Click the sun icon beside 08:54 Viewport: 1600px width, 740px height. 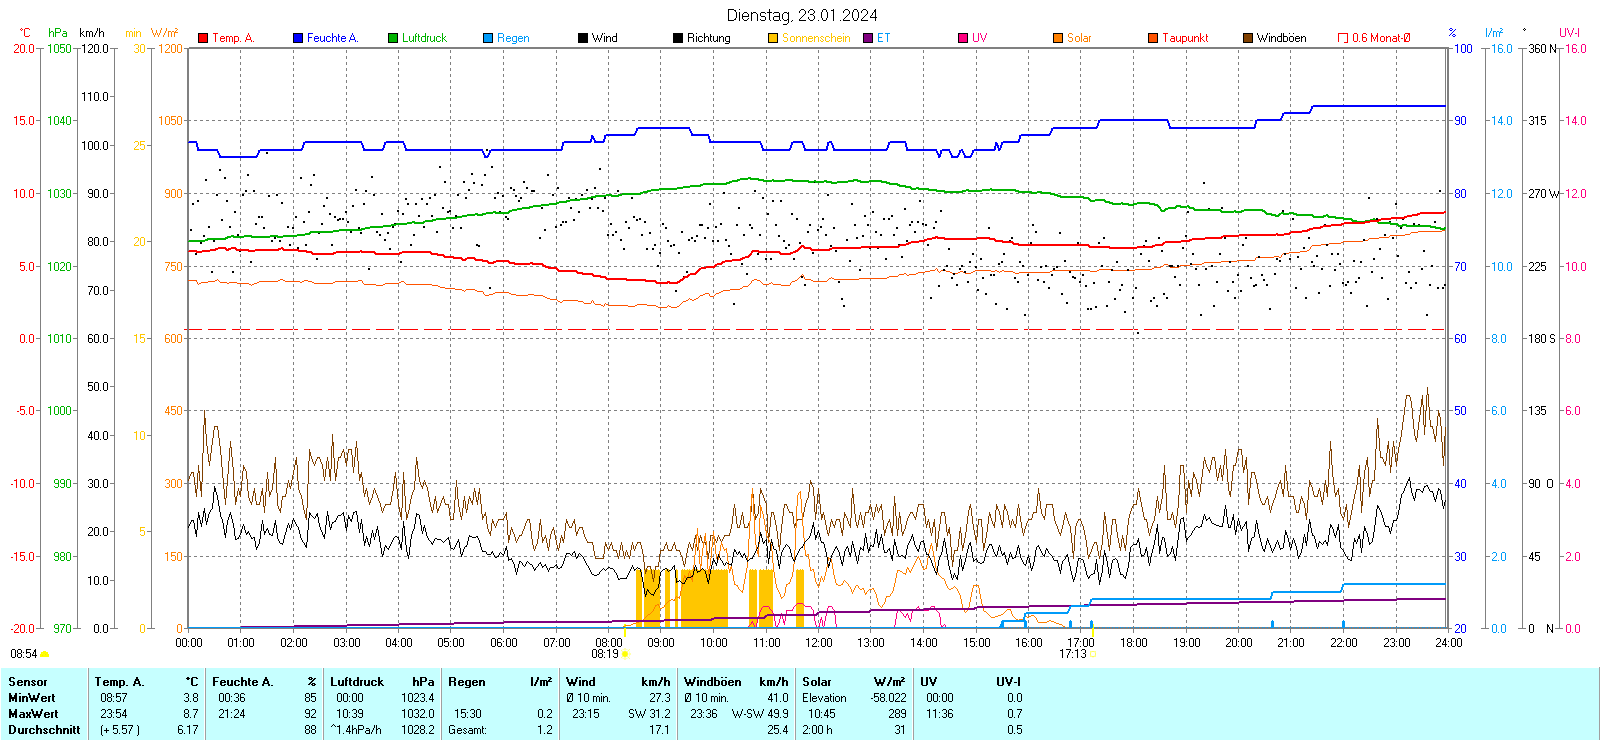click(x=44, y=654)
